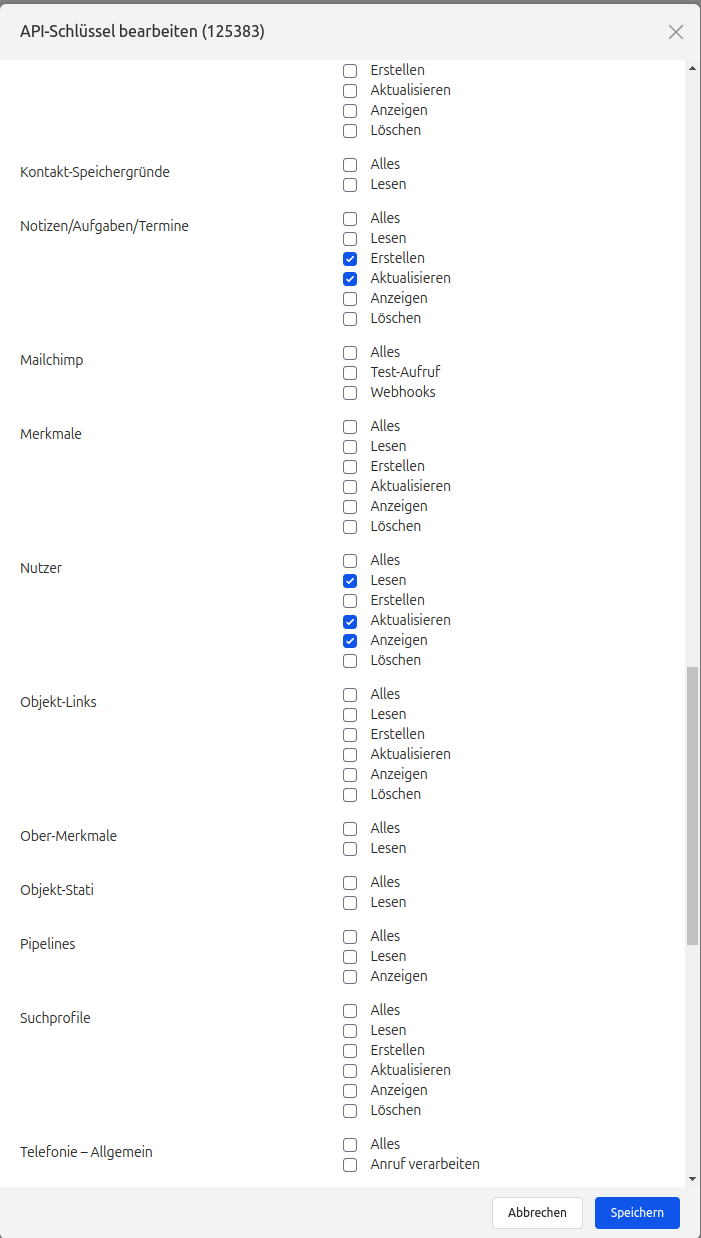Check 'Alles' under Objekt-Stati

tap(349, 882)
